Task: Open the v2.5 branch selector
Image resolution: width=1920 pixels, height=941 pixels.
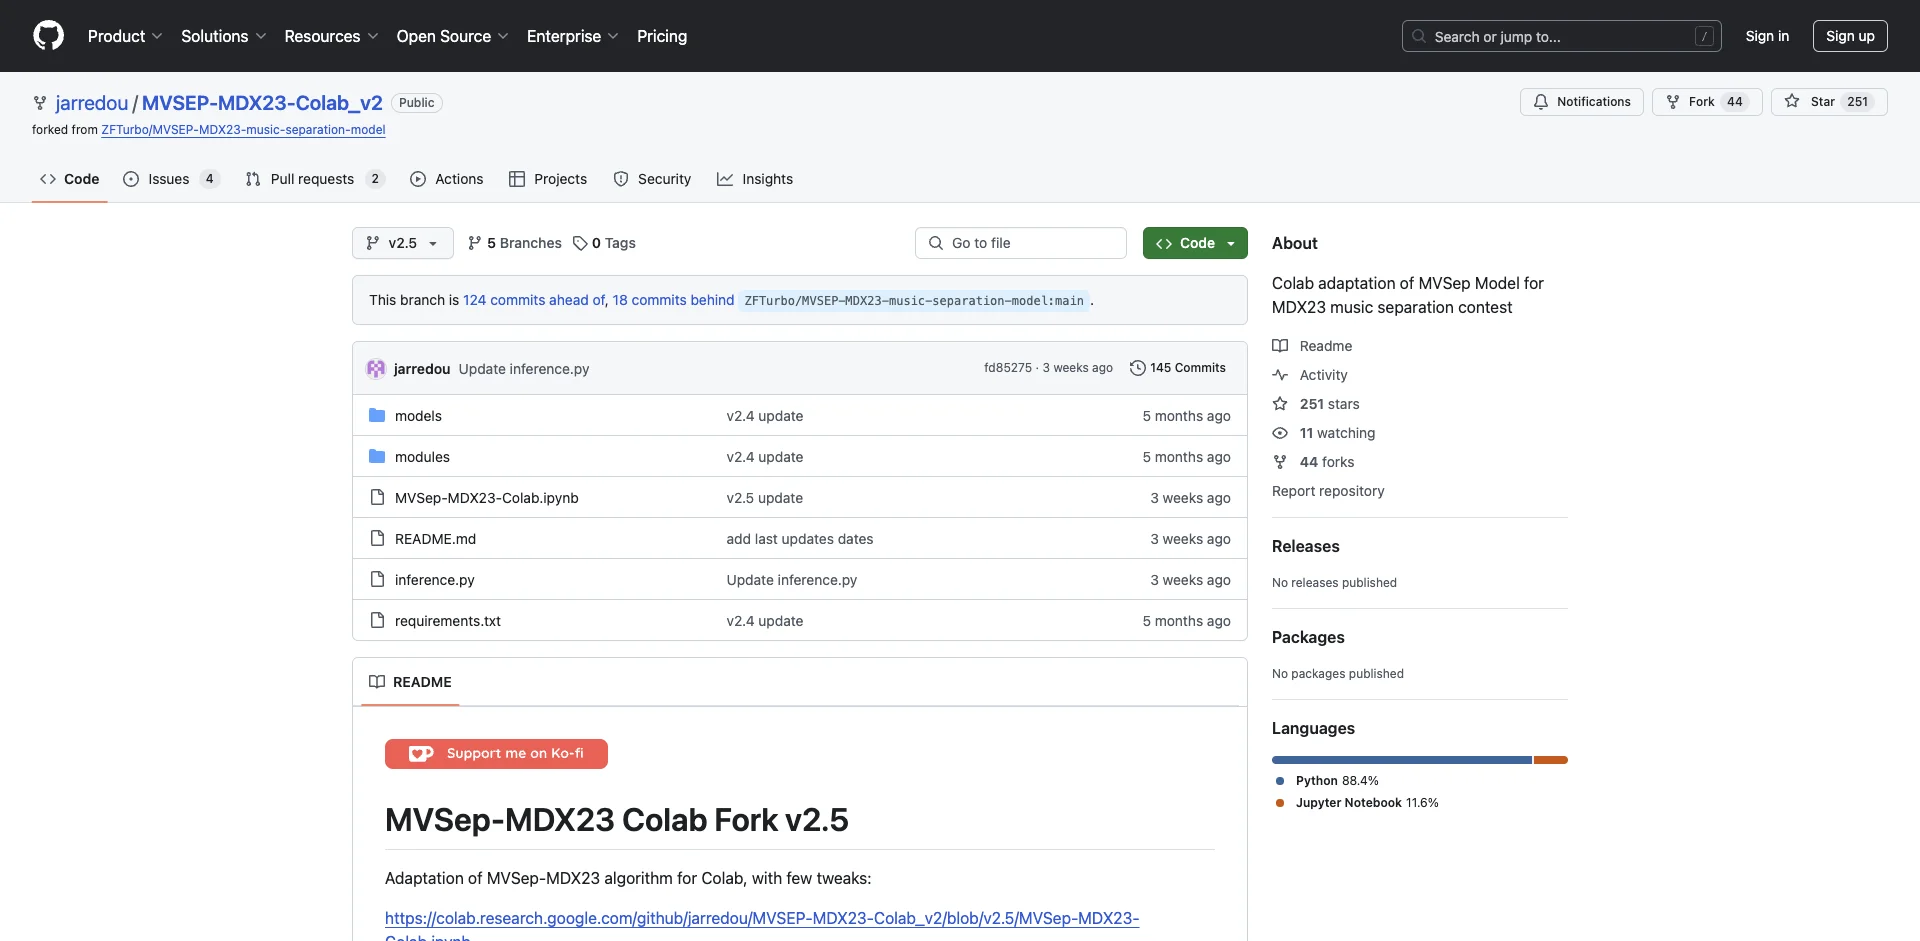Action: [x=403, y=243]
